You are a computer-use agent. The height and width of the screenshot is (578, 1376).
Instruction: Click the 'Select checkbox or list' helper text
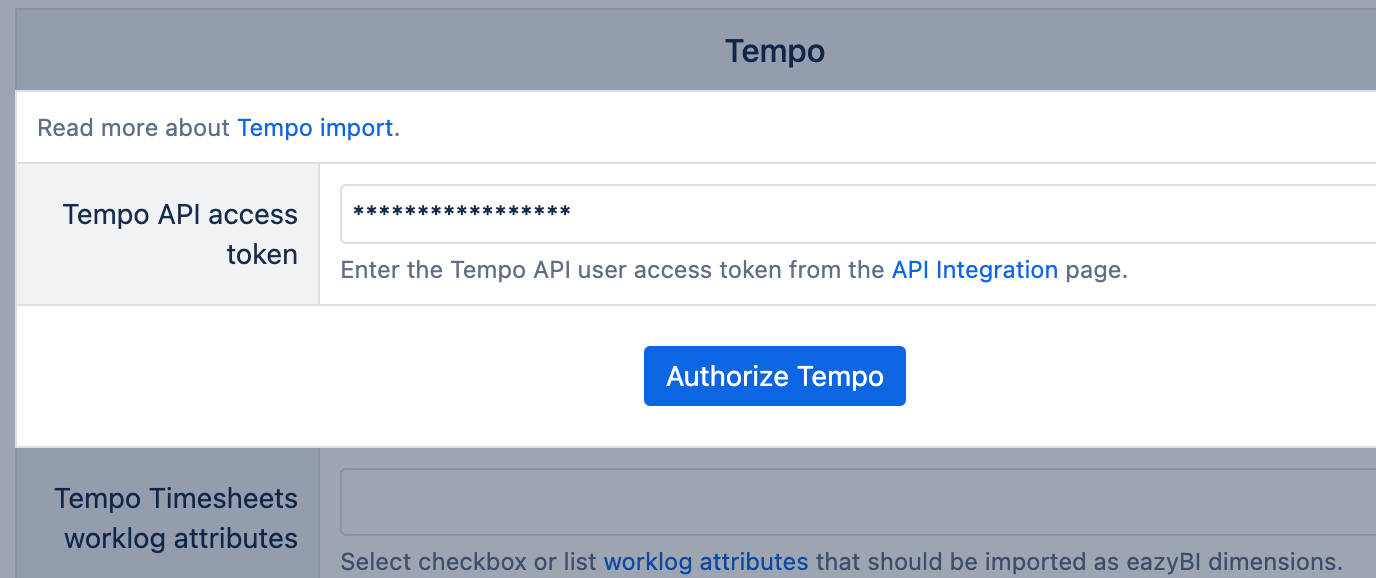[x=469, y=561]
